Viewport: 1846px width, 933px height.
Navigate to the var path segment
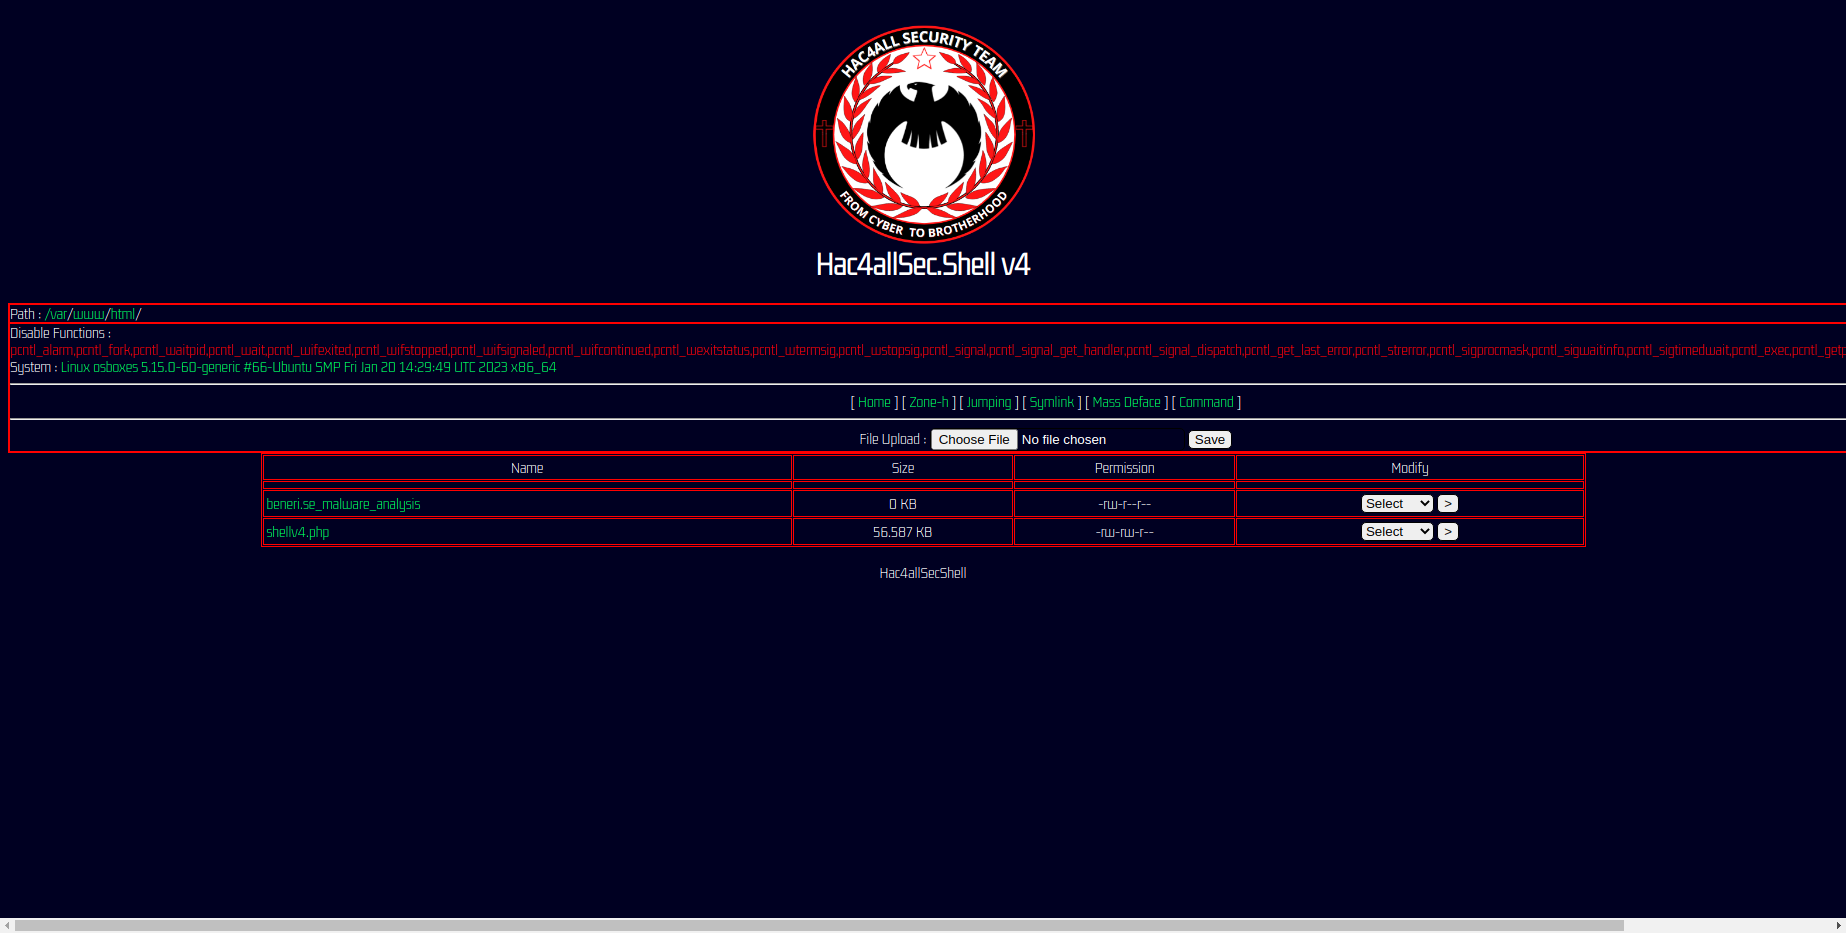59,314
